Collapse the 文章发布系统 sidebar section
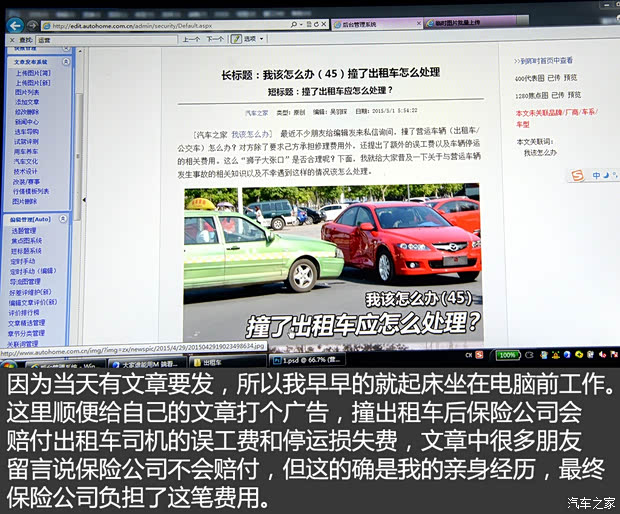 66,62
